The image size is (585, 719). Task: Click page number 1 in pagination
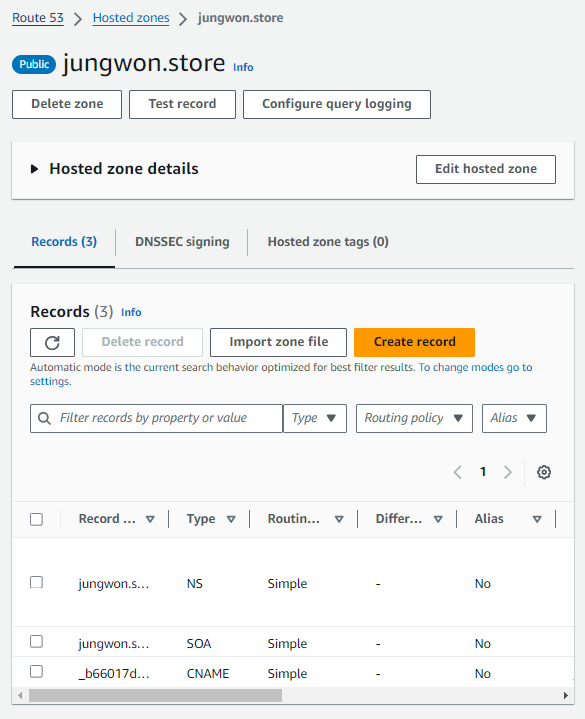483,472
